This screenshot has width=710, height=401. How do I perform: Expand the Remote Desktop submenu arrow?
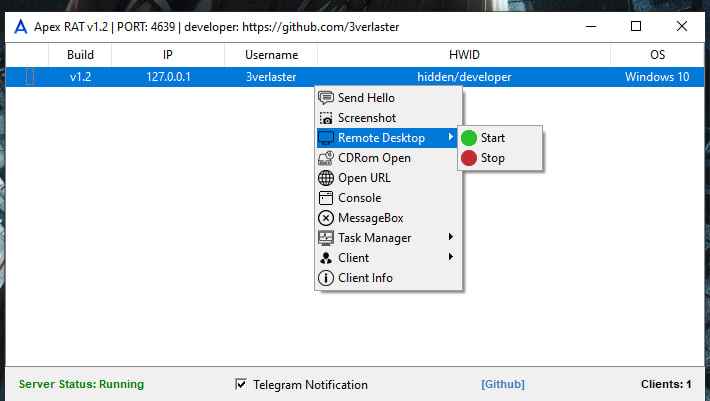(451, 137)
